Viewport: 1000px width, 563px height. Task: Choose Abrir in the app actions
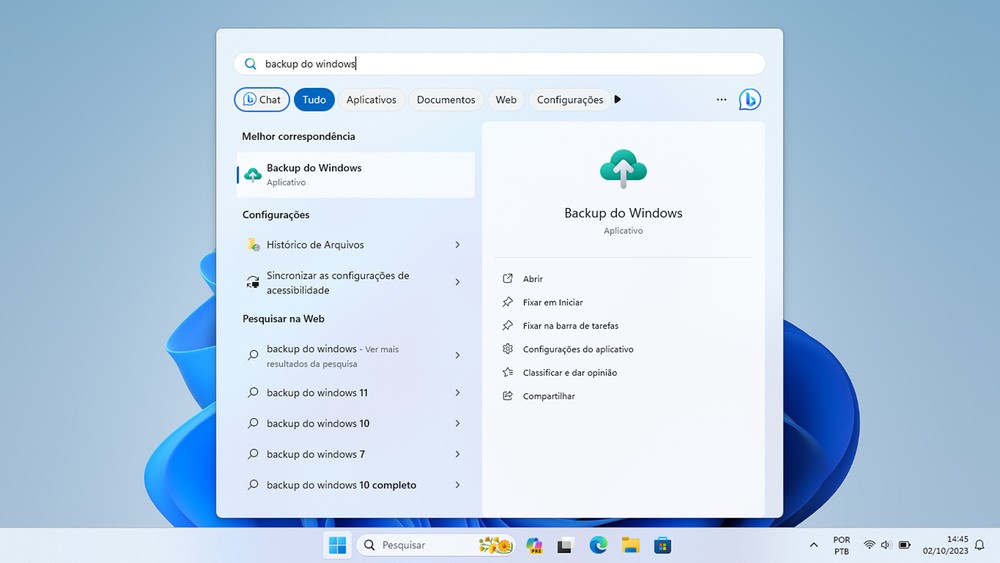click(x=533, y=279)
